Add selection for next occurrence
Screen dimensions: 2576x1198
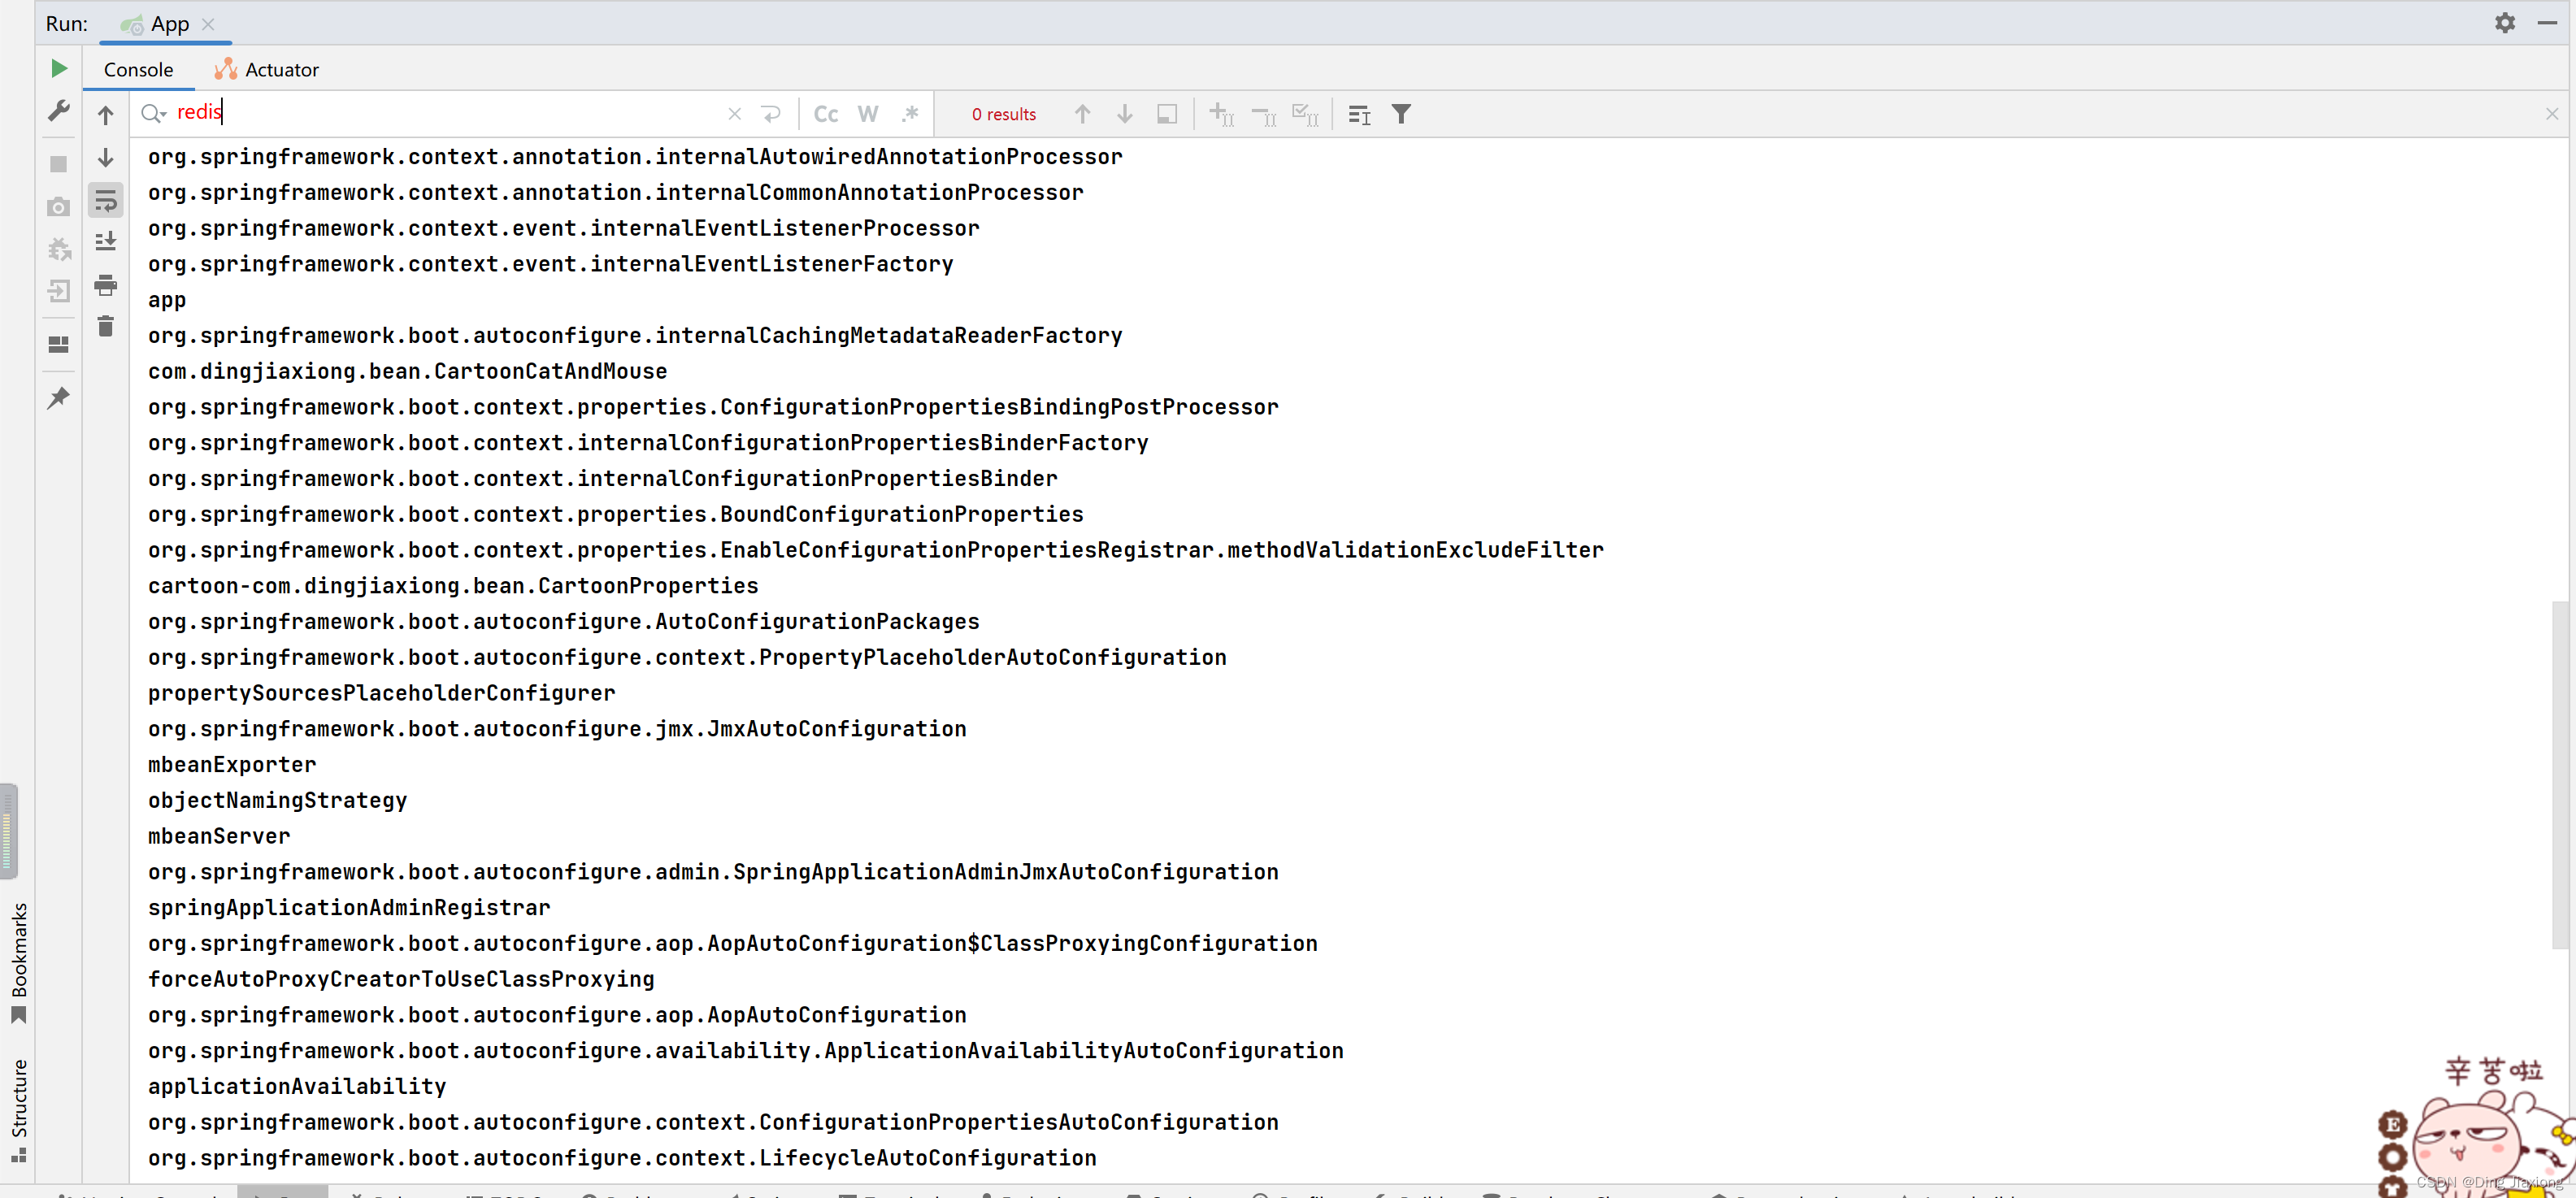1222,114
